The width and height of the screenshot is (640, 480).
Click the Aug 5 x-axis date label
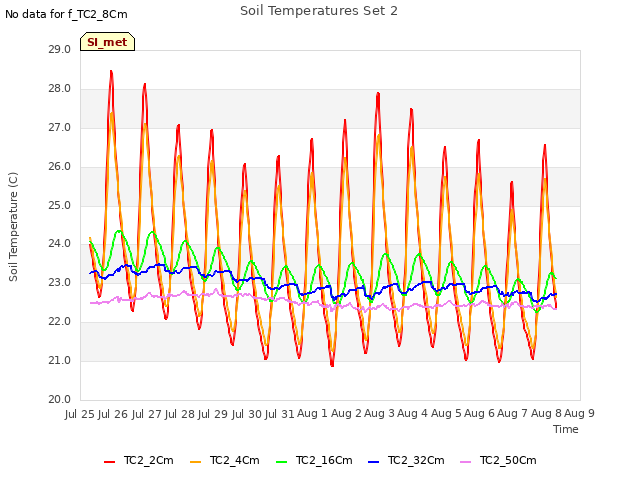pos(446,414)
